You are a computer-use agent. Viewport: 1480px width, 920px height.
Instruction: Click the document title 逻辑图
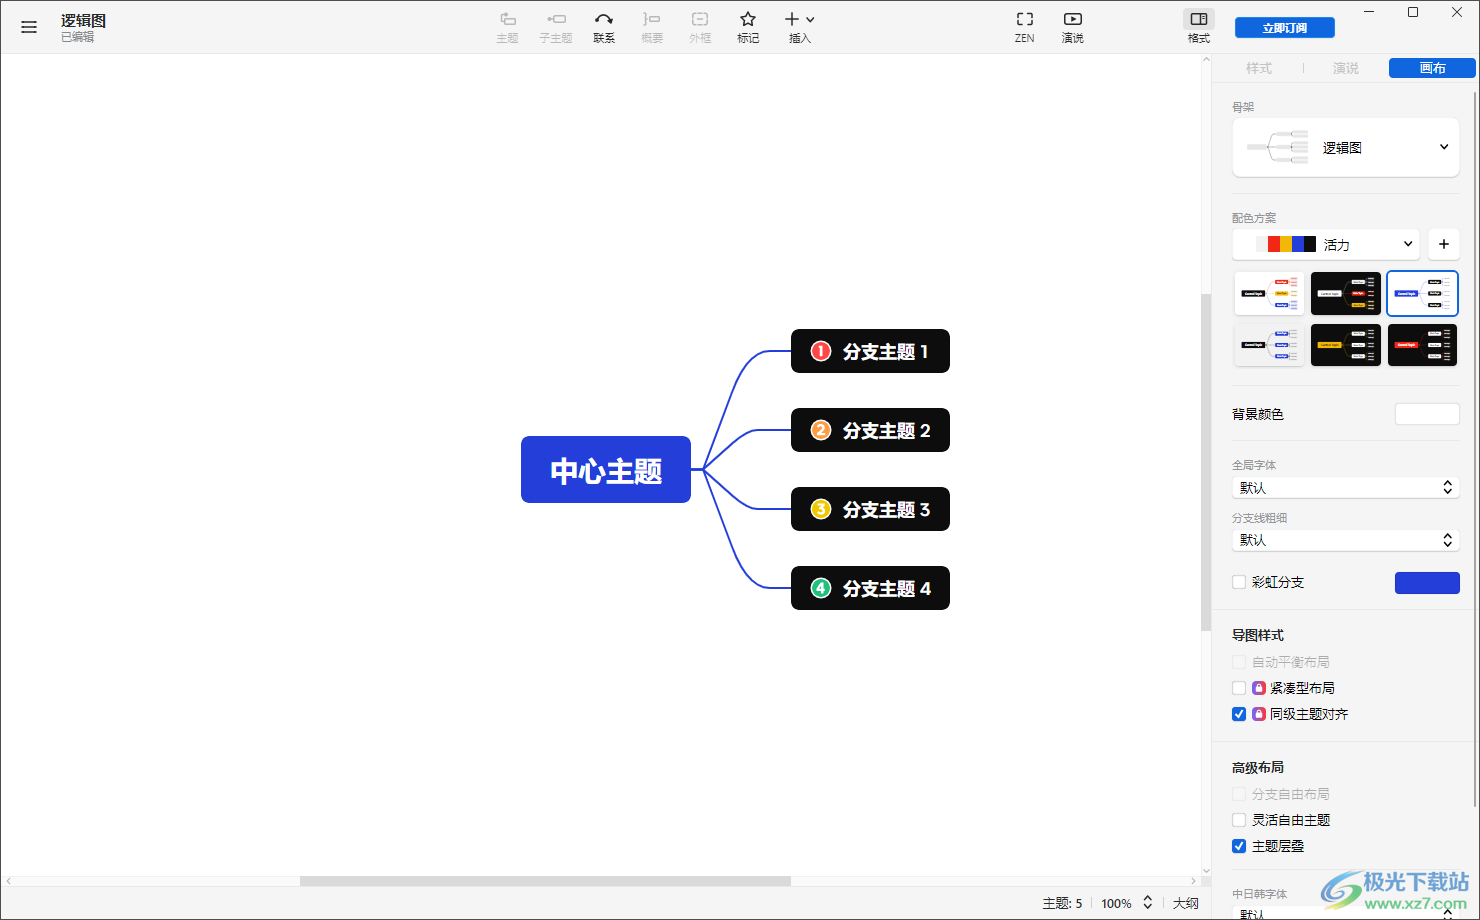pos(83,20)
